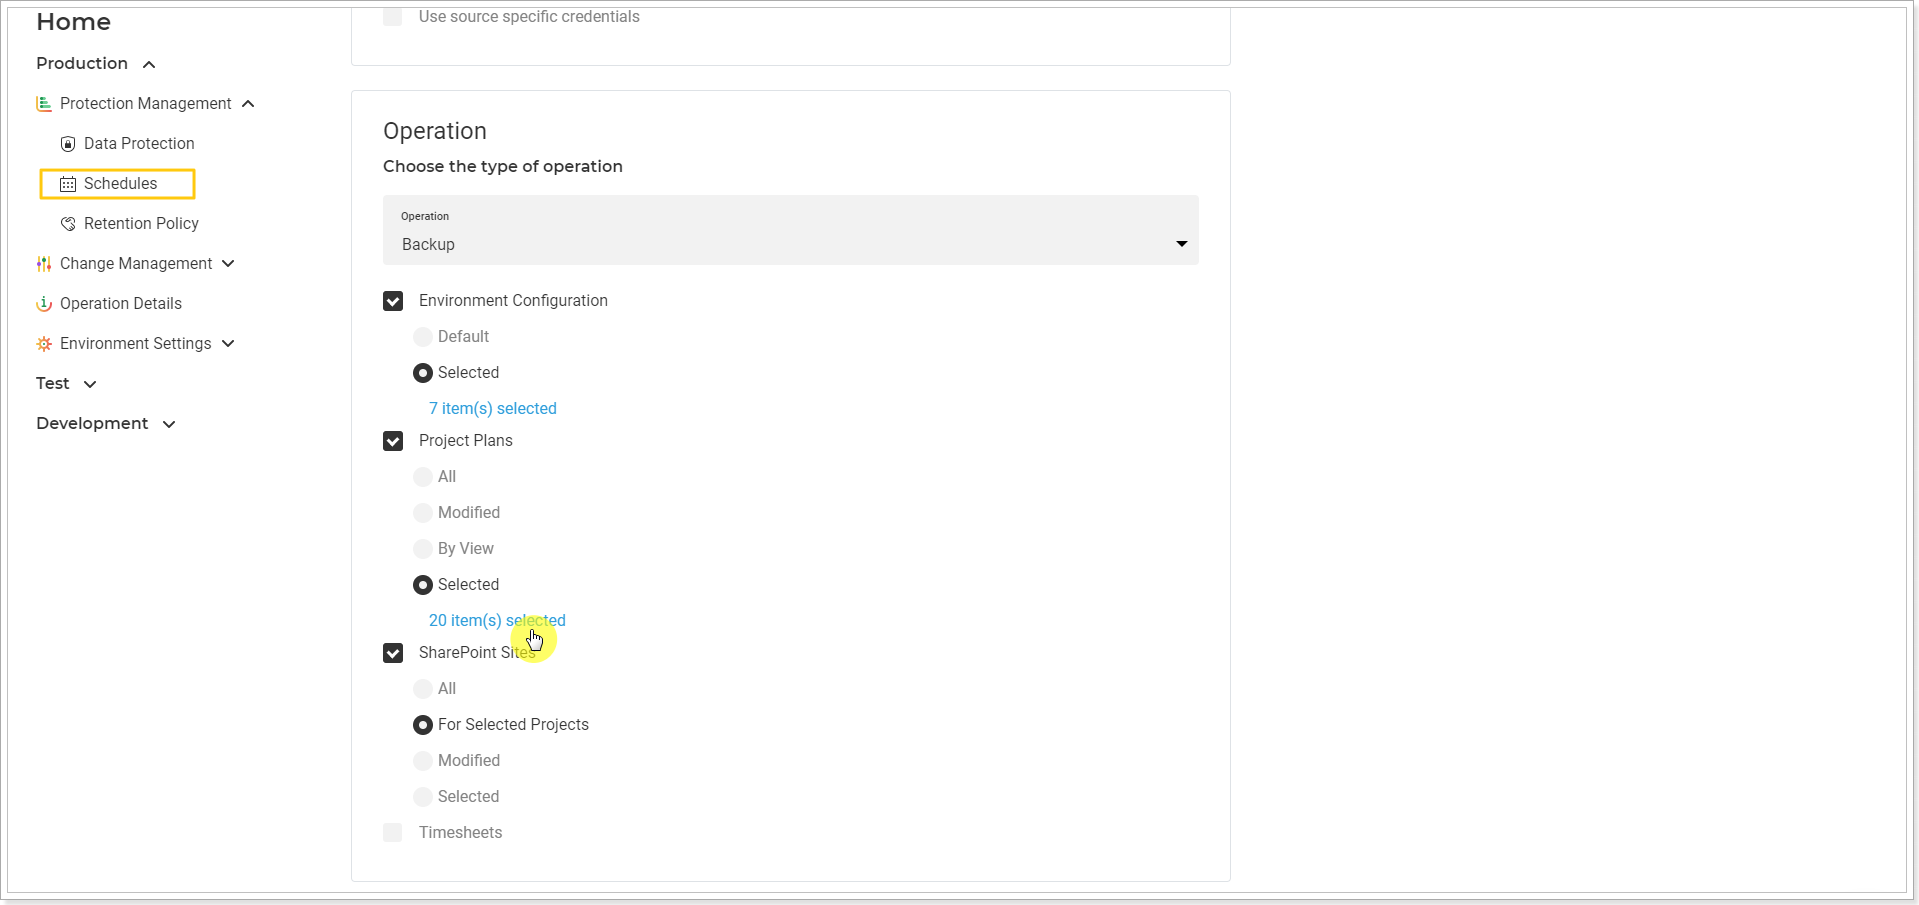Open the 7 item(s) selected link

[493, 408]
